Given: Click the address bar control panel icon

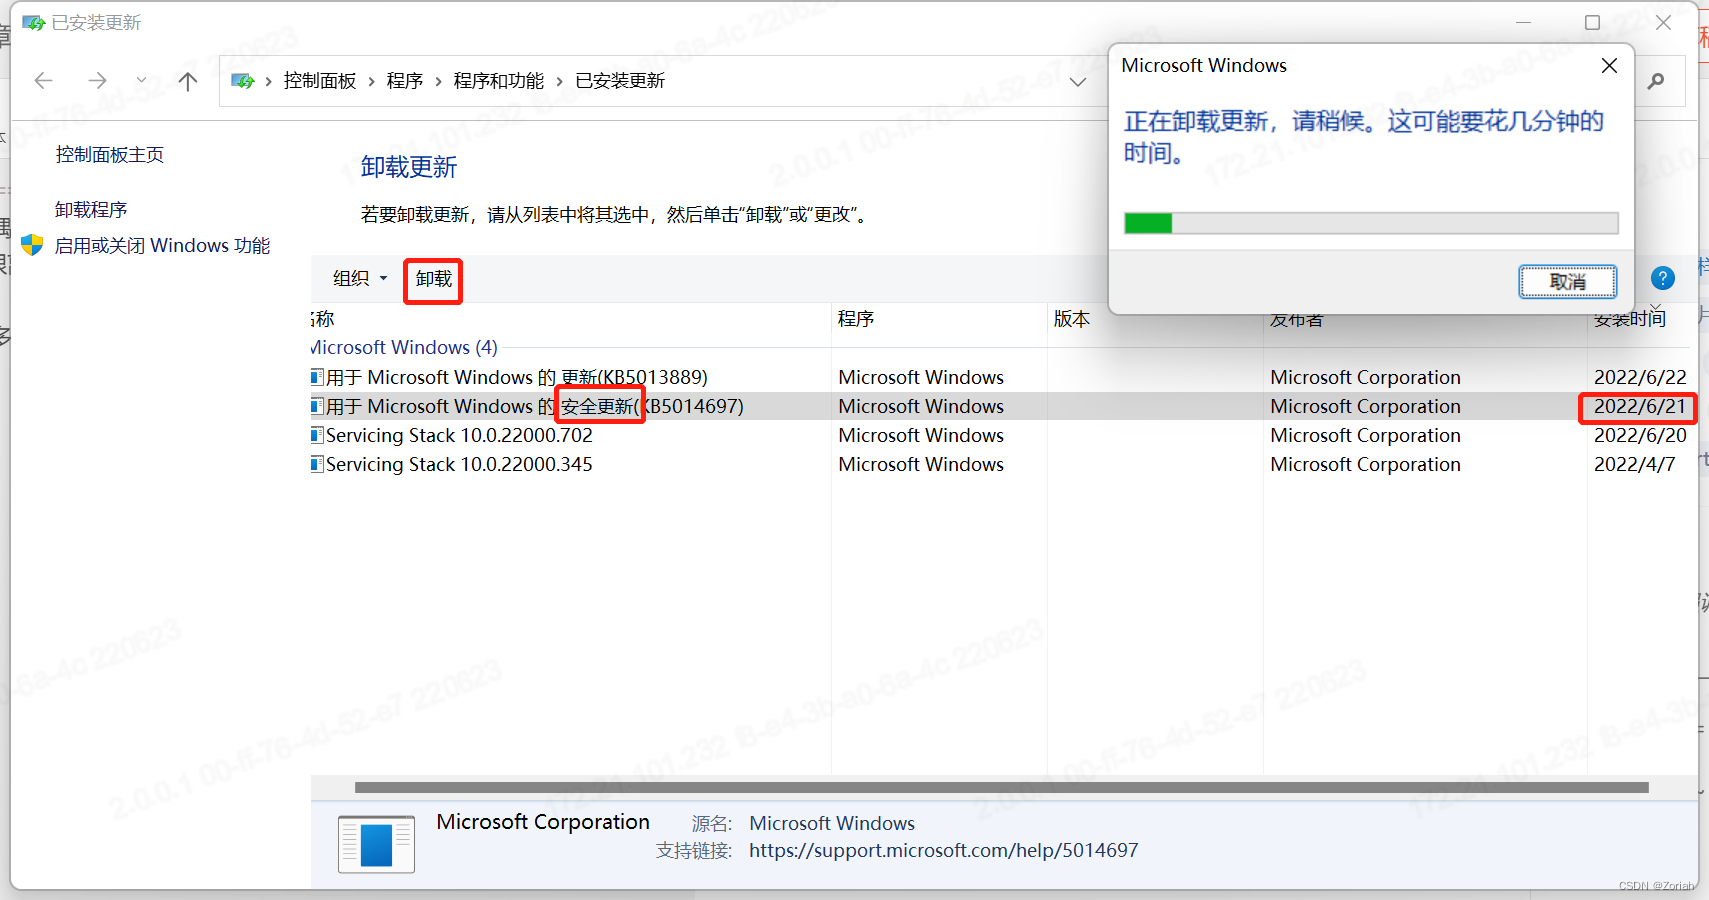Looking at the screenshot, I should pos(242,81).
